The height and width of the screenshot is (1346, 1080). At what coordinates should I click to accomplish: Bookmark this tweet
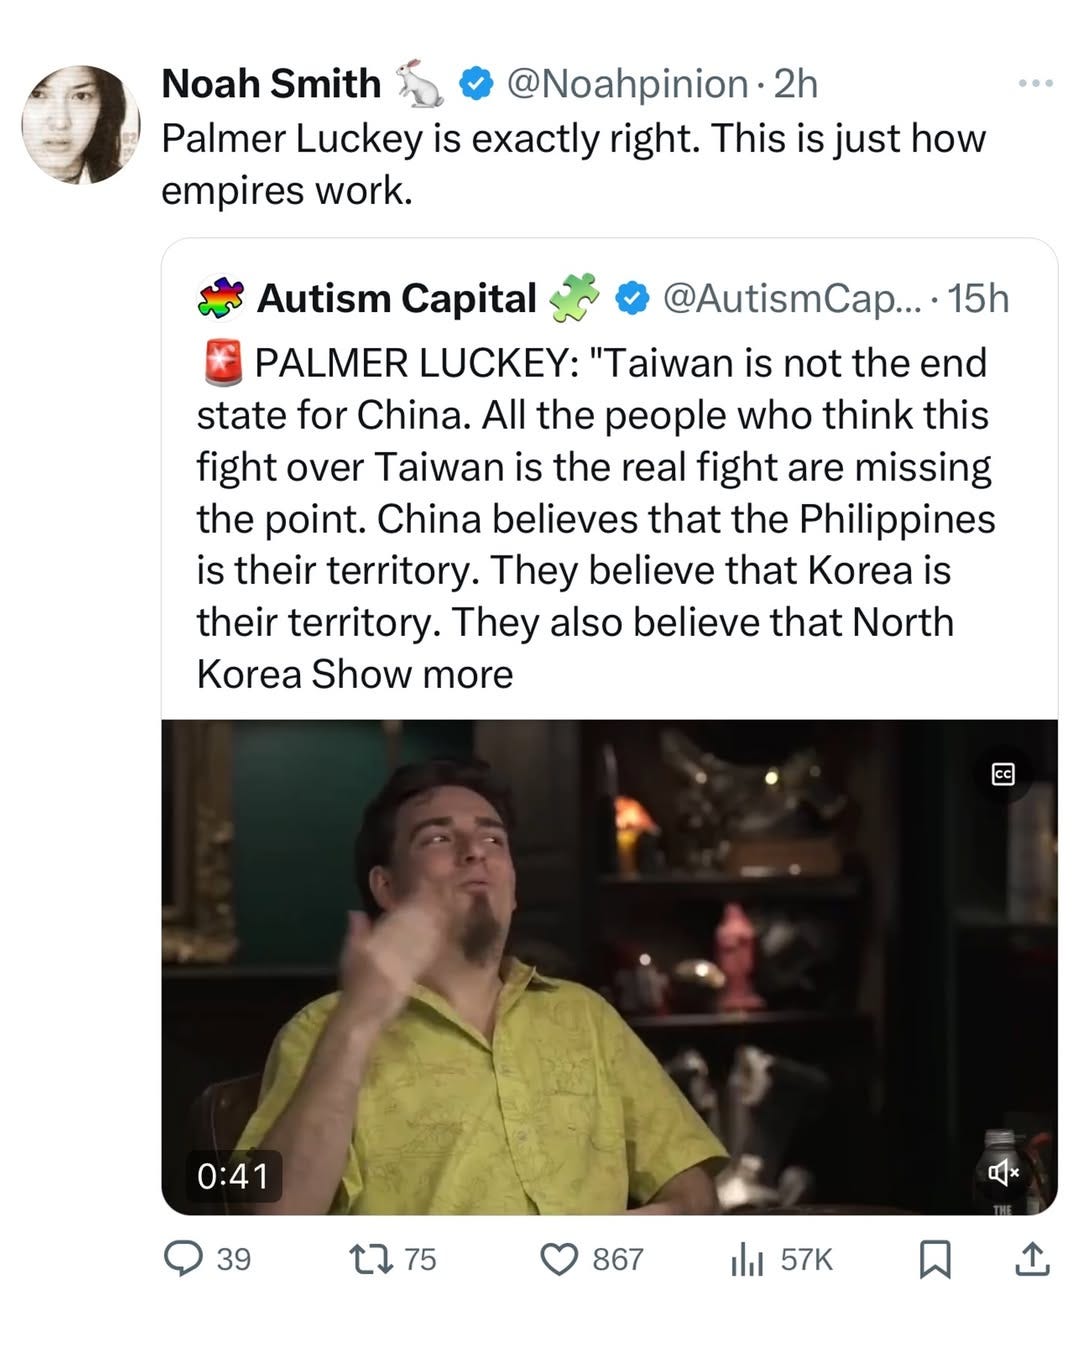click(934, 1259)
